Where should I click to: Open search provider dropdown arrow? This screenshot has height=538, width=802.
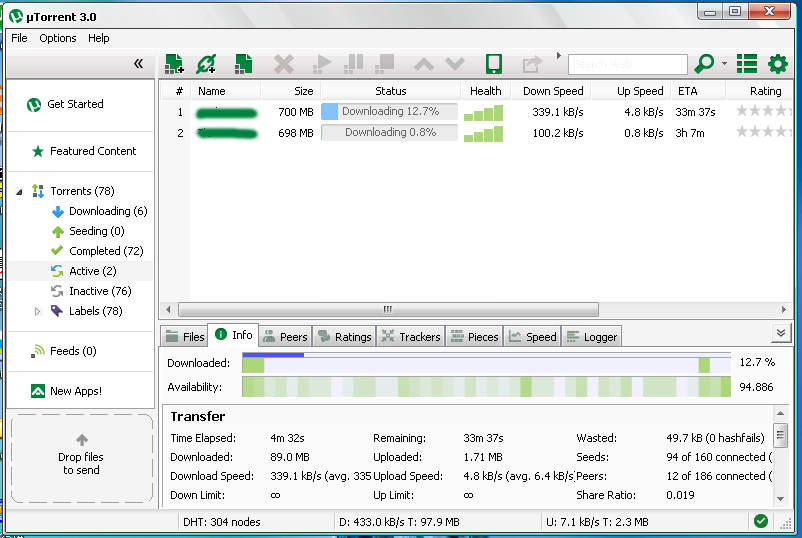point(724,64)
